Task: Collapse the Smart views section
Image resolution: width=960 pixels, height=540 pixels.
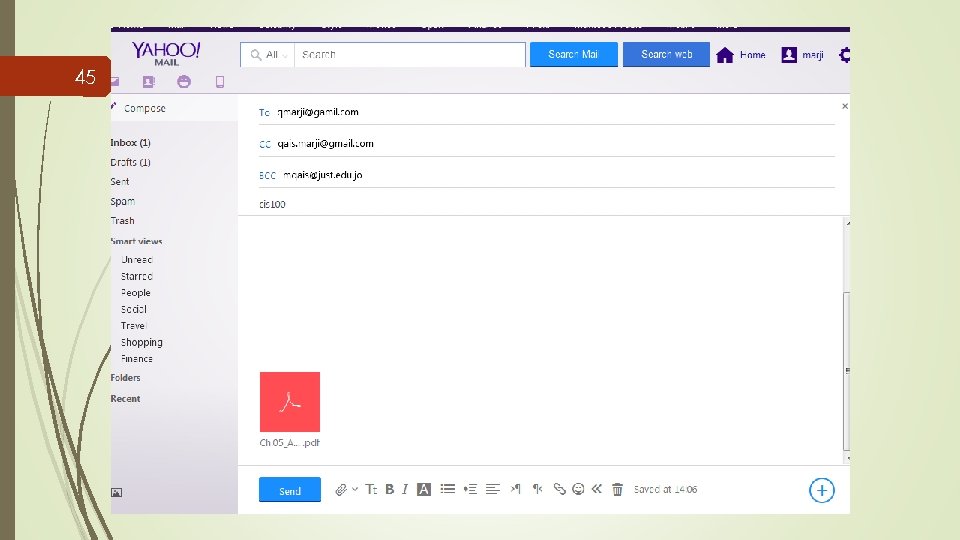Action: point(137,241)
